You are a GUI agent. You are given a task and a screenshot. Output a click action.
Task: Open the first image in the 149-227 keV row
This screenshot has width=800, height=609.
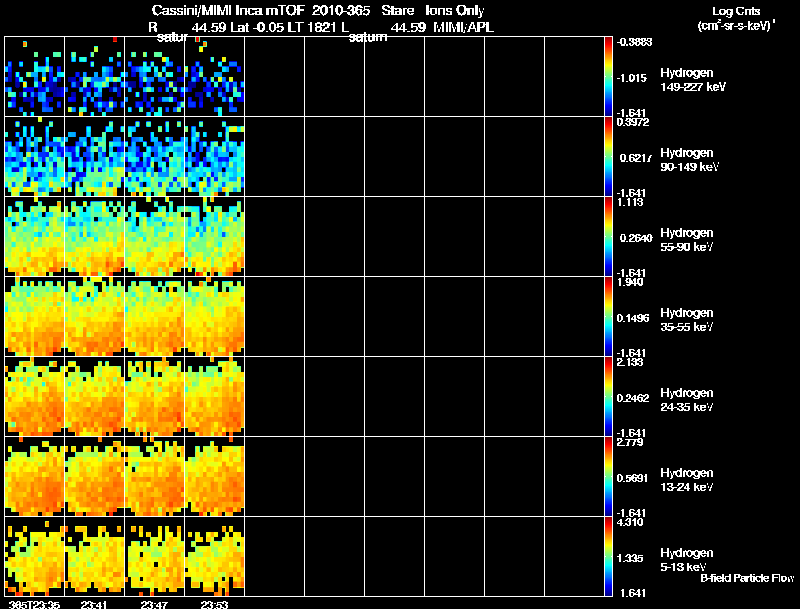35,77
